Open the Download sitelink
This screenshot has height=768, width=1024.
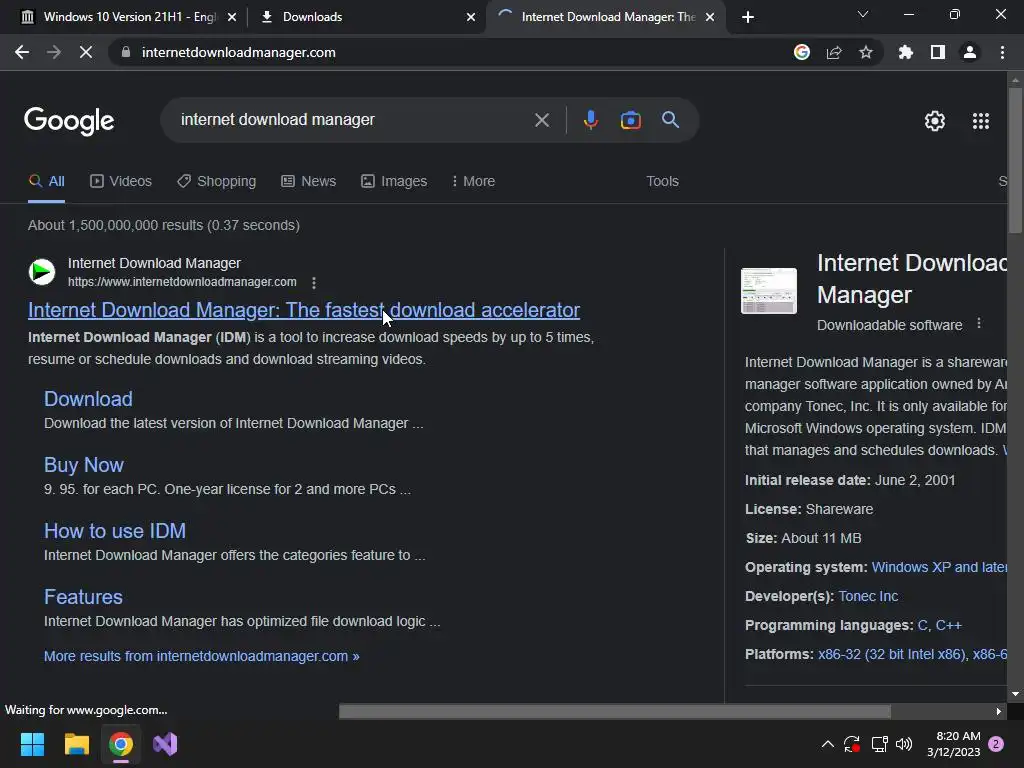coord(88,398)
